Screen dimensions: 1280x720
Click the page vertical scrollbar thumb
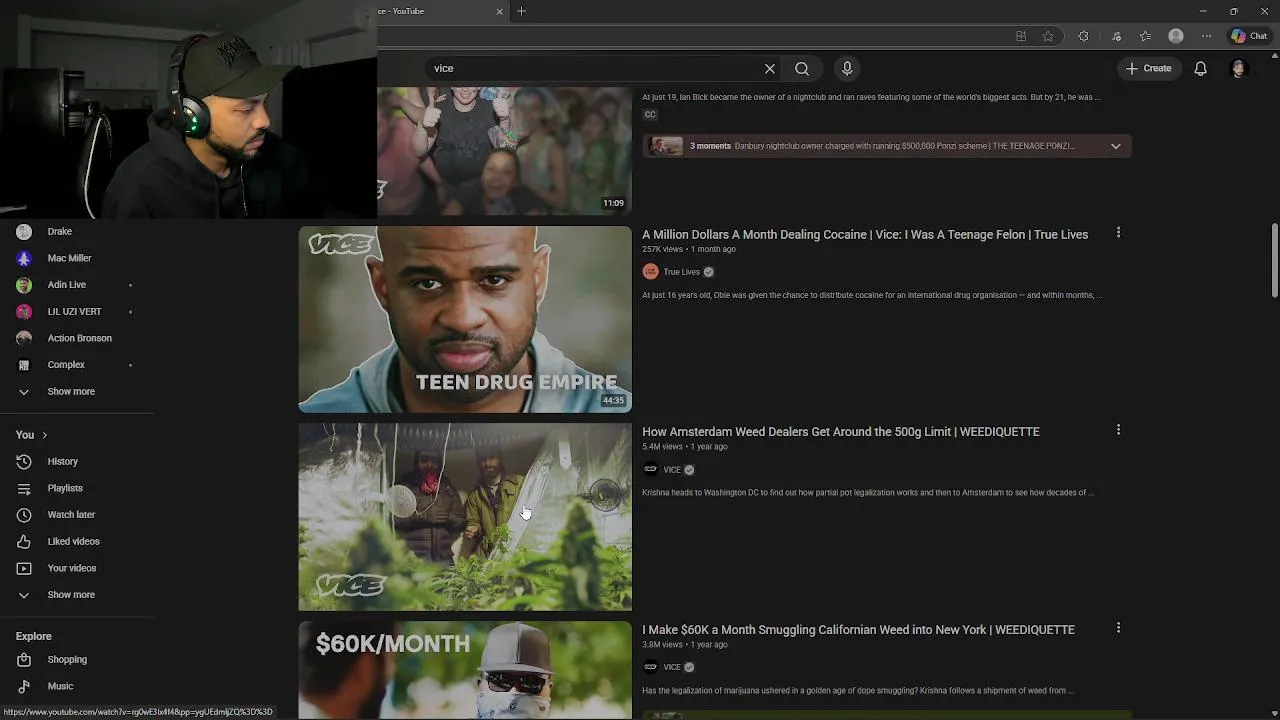click(x=1274, y=260)
